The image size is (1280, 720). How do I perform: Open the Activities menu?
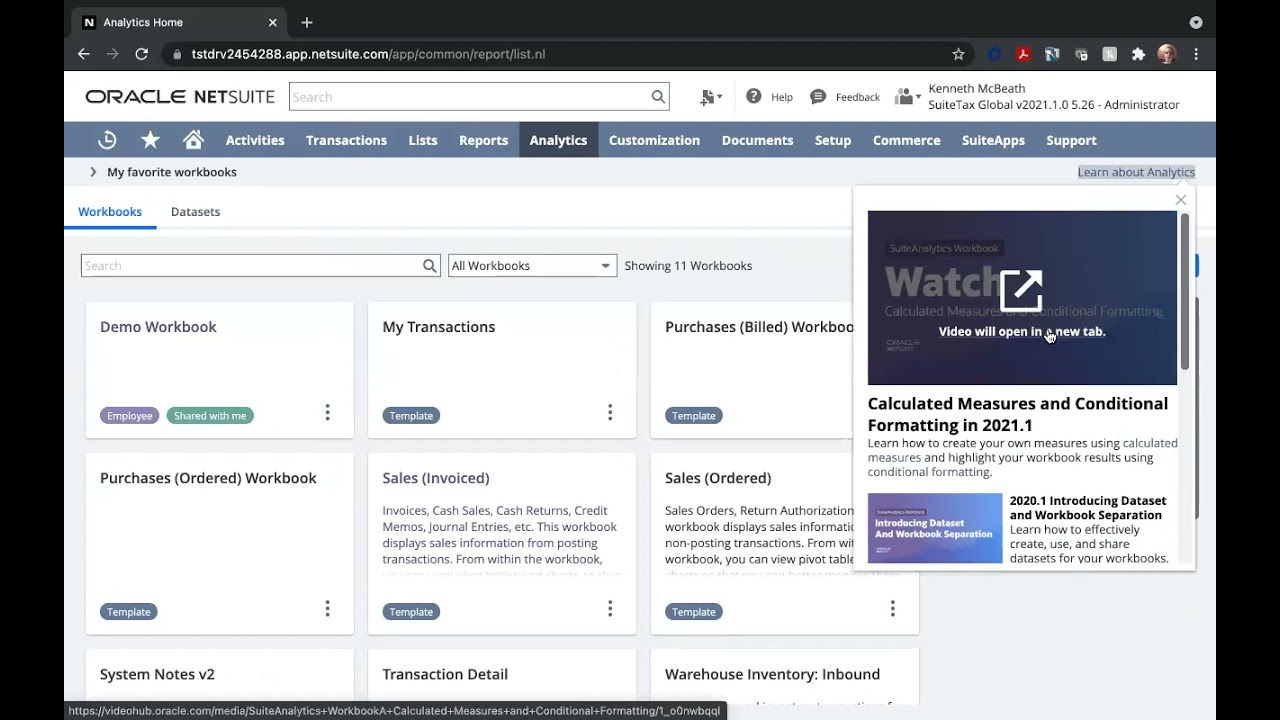point(255,140)
